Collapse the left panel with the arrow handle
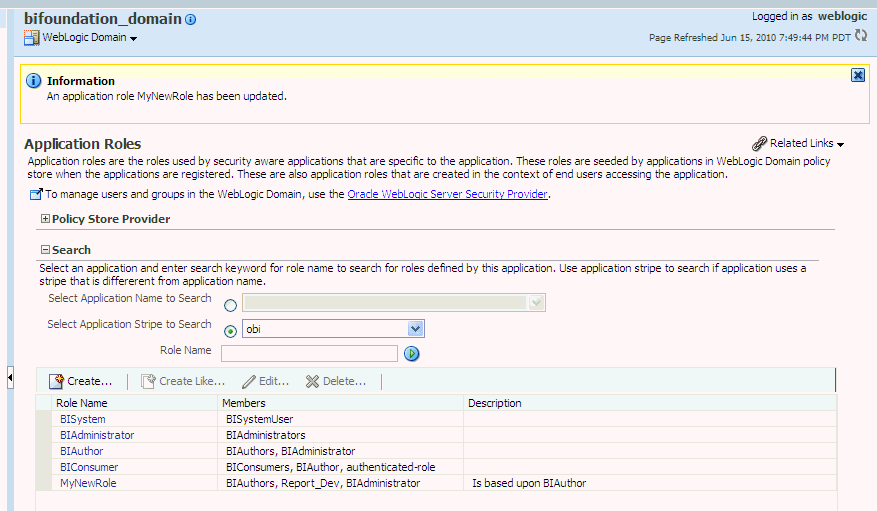The height and width of the screenshot is (511, 877). (x=10, y=378)
